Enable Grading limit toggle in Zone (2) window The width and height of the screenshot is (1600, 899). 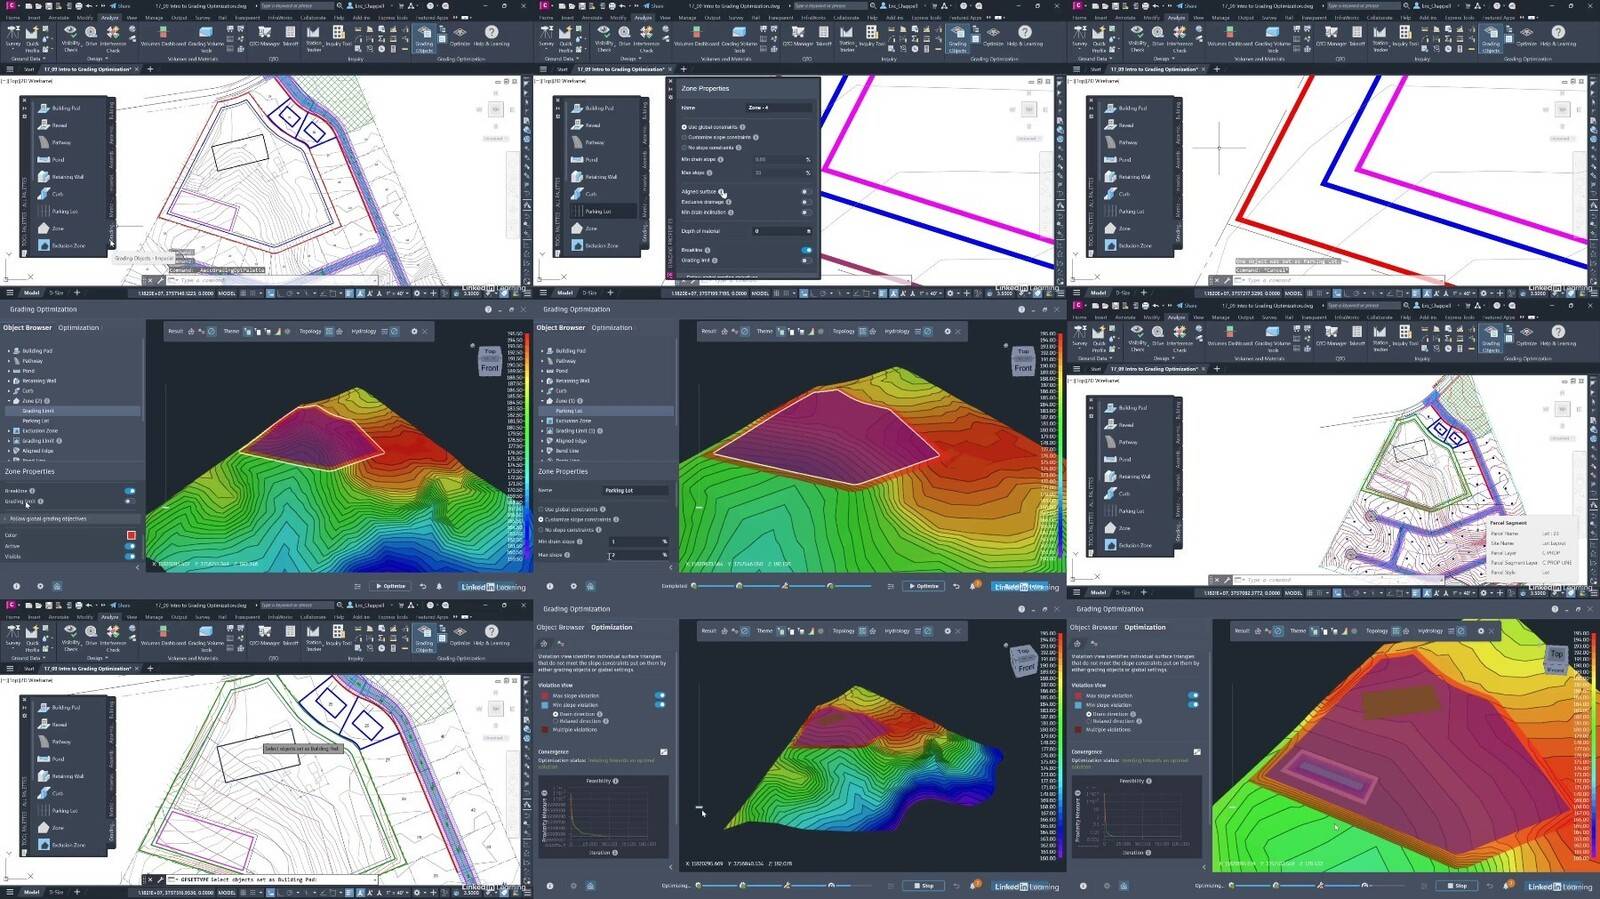click(x=129, y=501)
